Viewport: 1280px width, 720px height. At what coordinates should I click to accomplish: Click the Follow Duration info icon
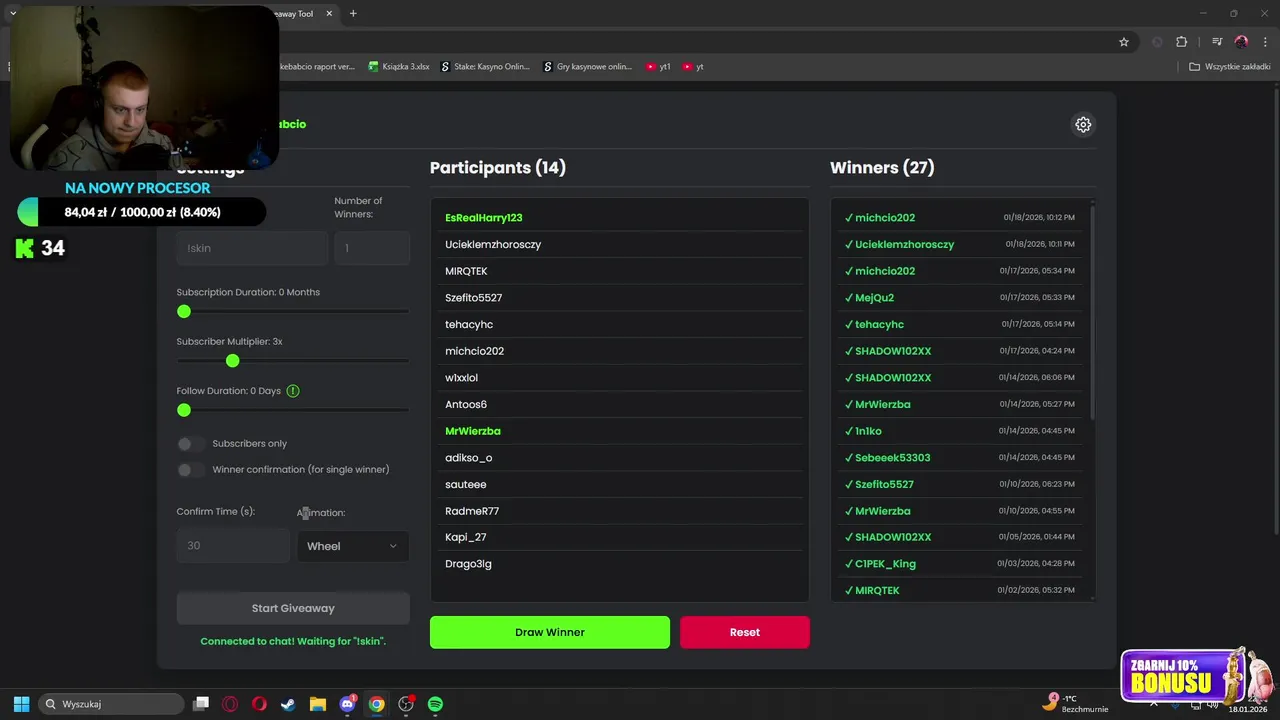[x=293, y=391]
